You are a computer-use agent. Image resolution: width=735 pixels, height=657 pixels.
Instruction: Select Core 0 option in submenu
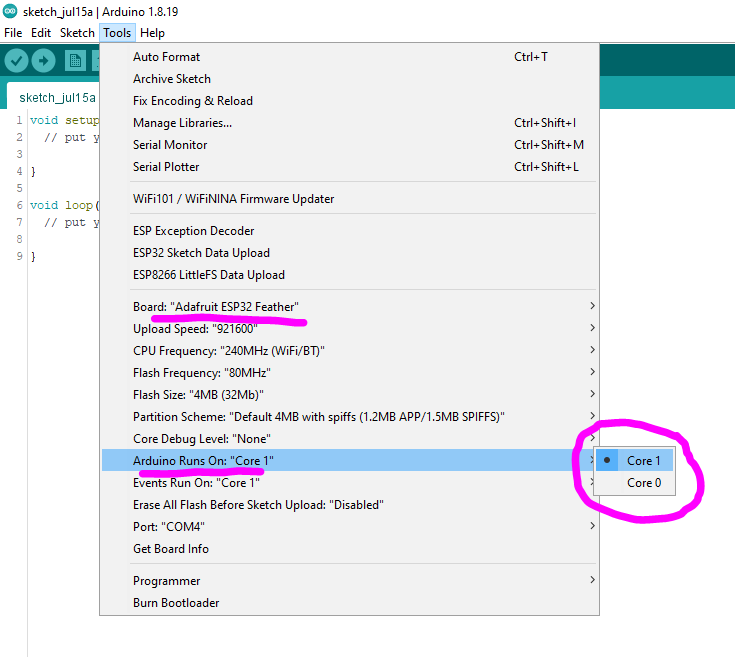pos(635,483)
